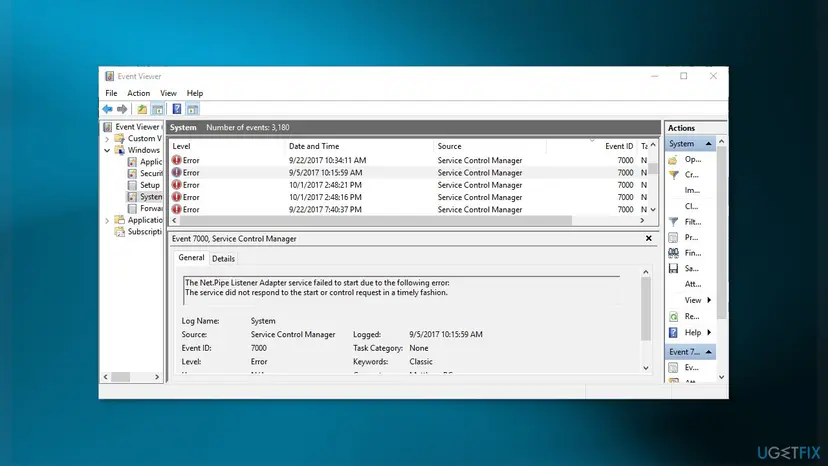The image size is (828, 466).
Task: Select error event from 9/22/2017 10:34:11 AM
Action: pos(409,160)
